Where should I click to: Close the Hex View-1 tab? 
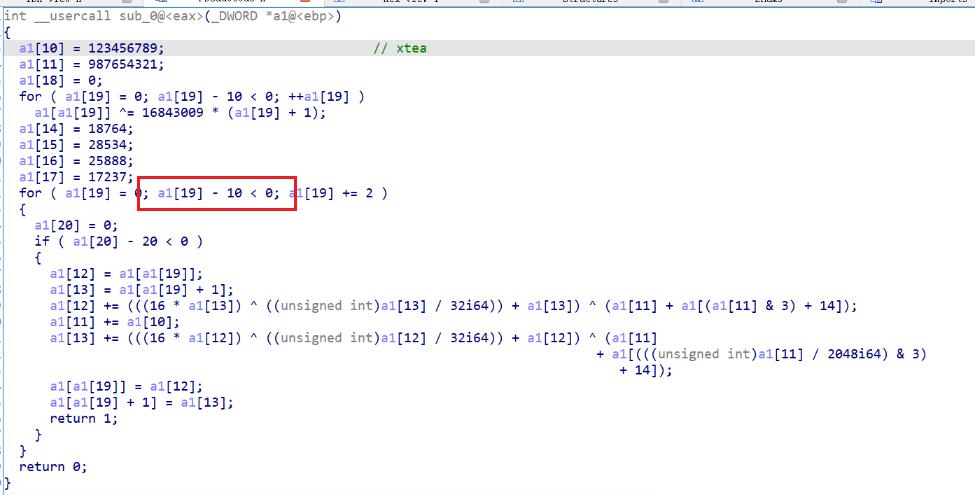click(484, 2)
